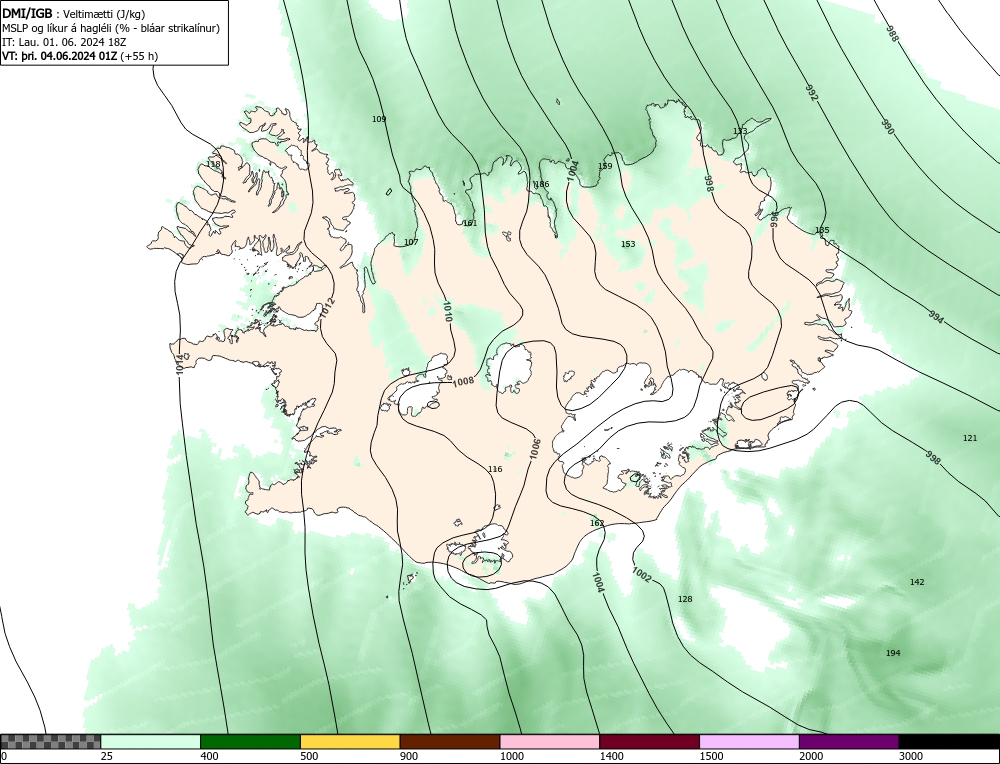This screenshot has width=1000, height=764.
Task: Click the legend tick label 900
Action: tap(409, 756)
